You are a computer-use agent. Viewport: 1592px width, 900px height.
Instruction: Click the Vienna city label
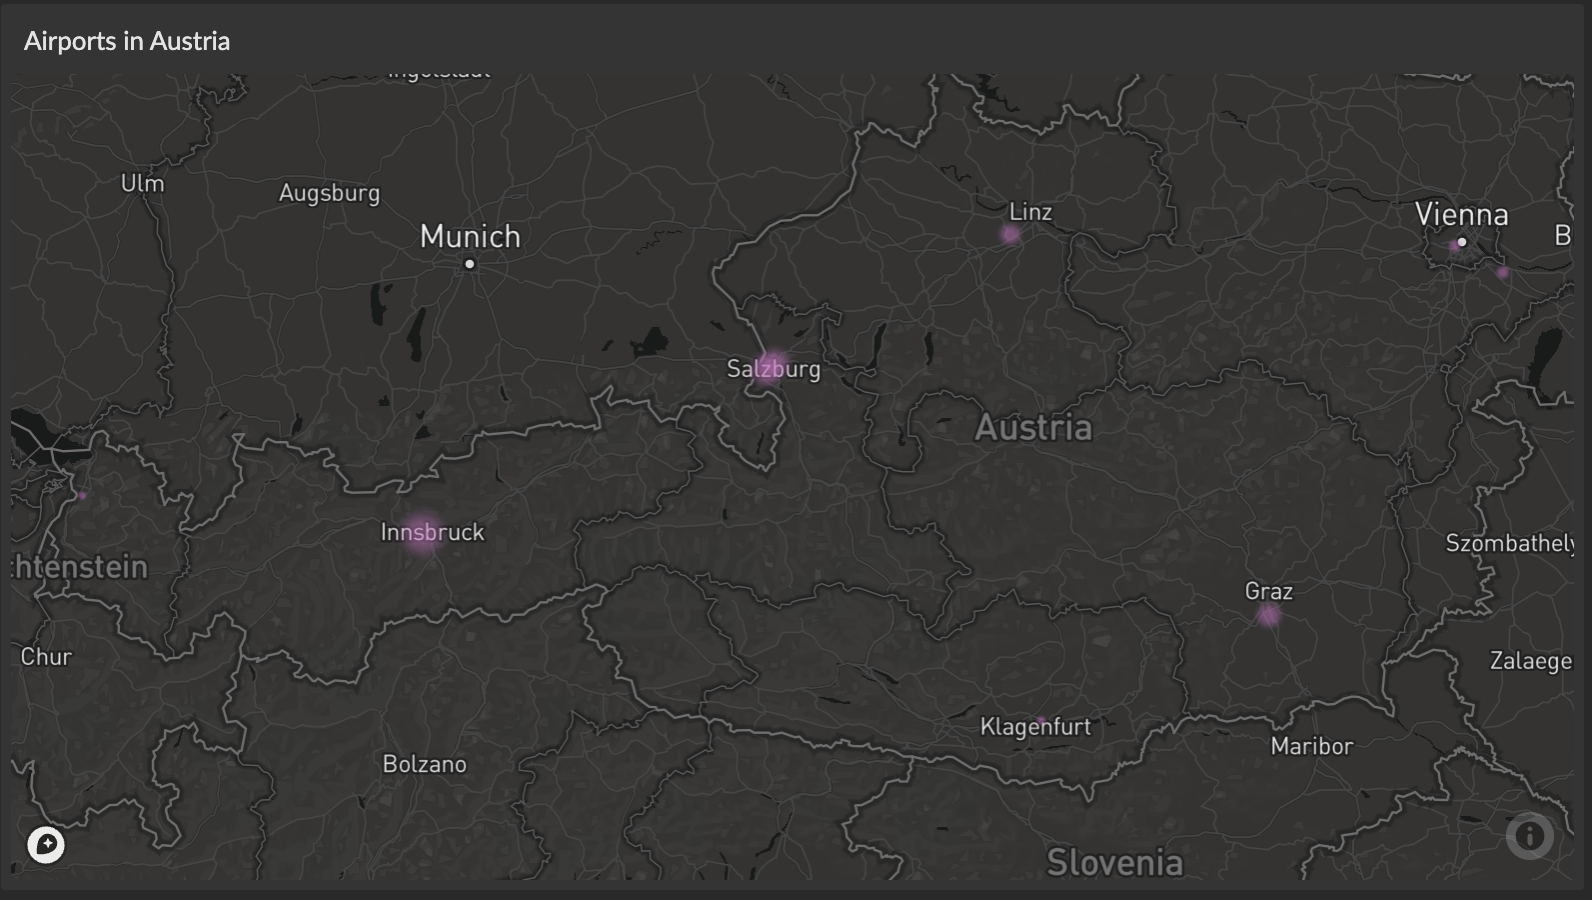pos(1462,215)
